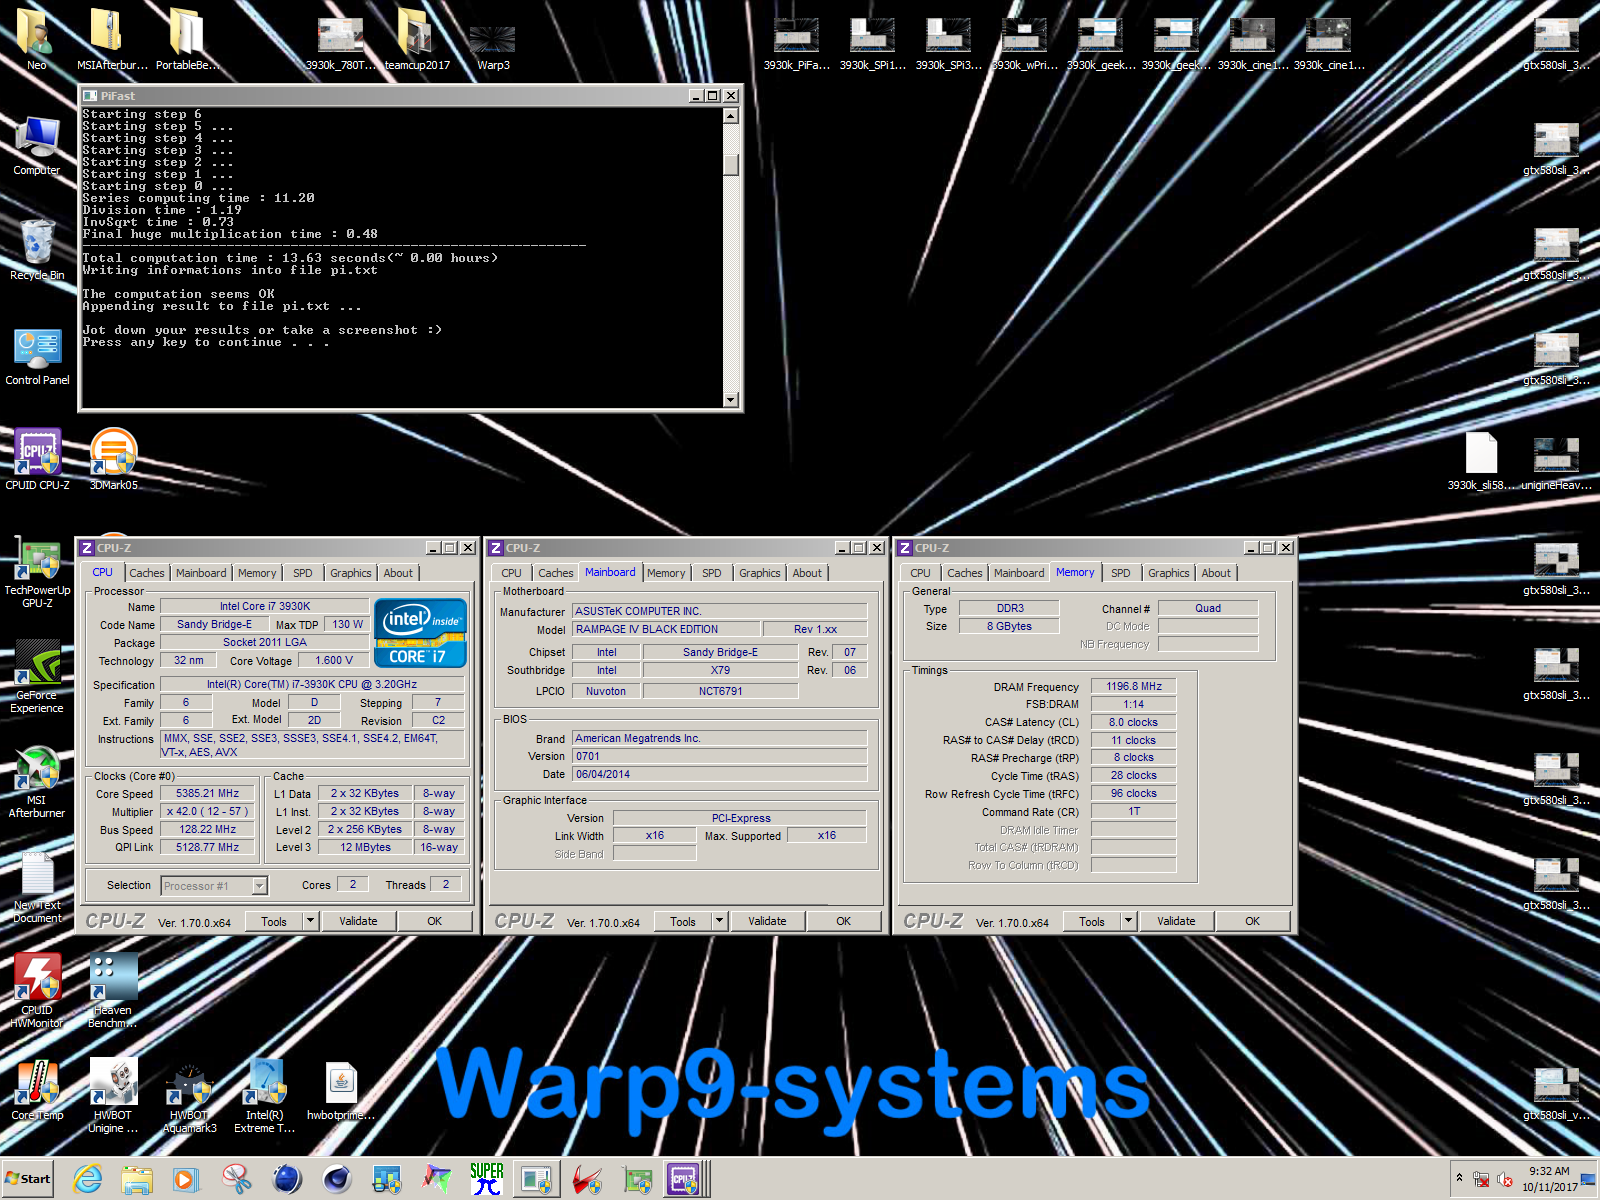This screenshot has width=1600, height=1200.
Task: Click Tools button in the Mainboard window
Action: click(x=683, y=921)
